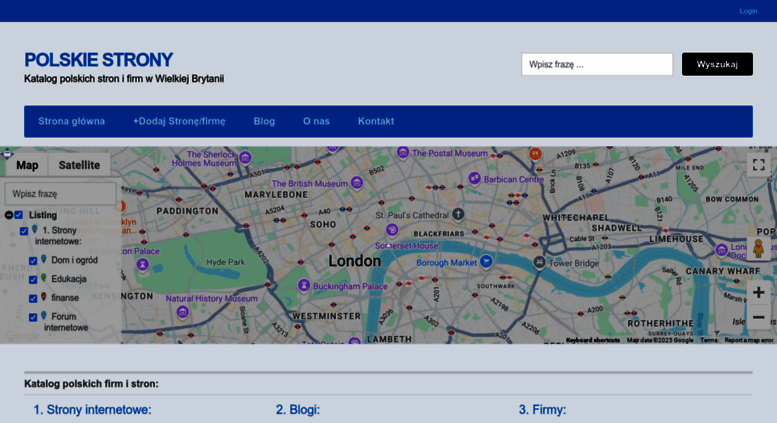The image size is (777, 423).
Task: Click the Login link
Action: [x=748, y=11]
